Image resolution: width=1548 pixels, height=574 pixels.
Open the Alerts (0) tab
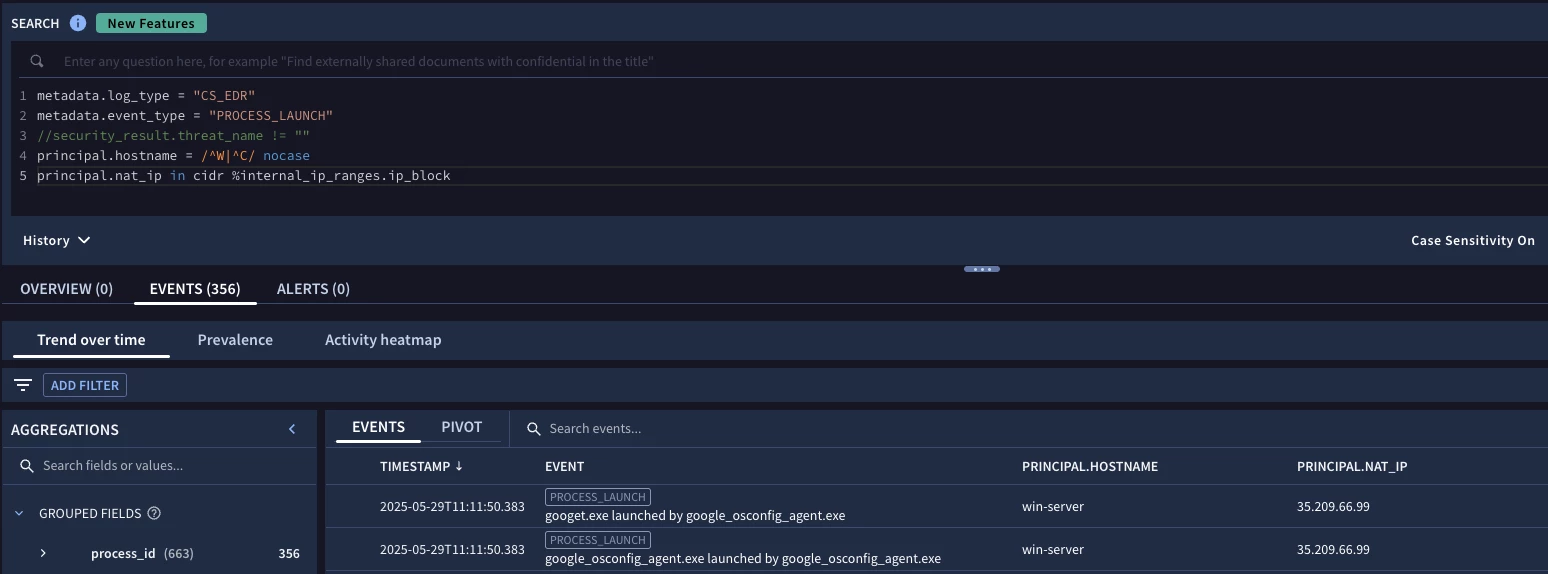313,288
